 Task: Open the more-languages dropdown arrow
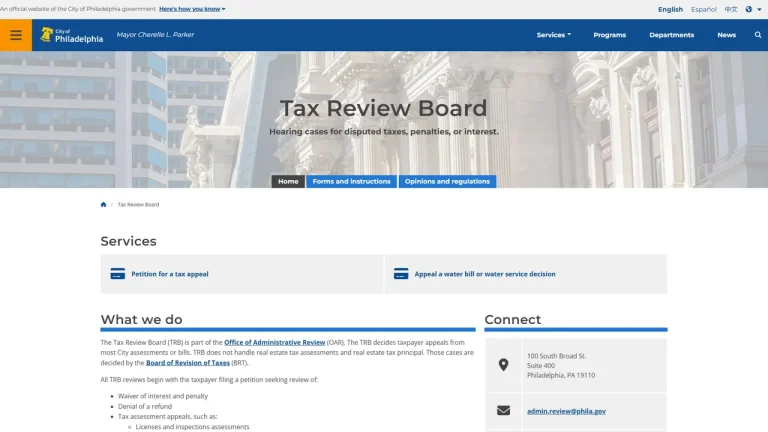click(x=759, y=9)
